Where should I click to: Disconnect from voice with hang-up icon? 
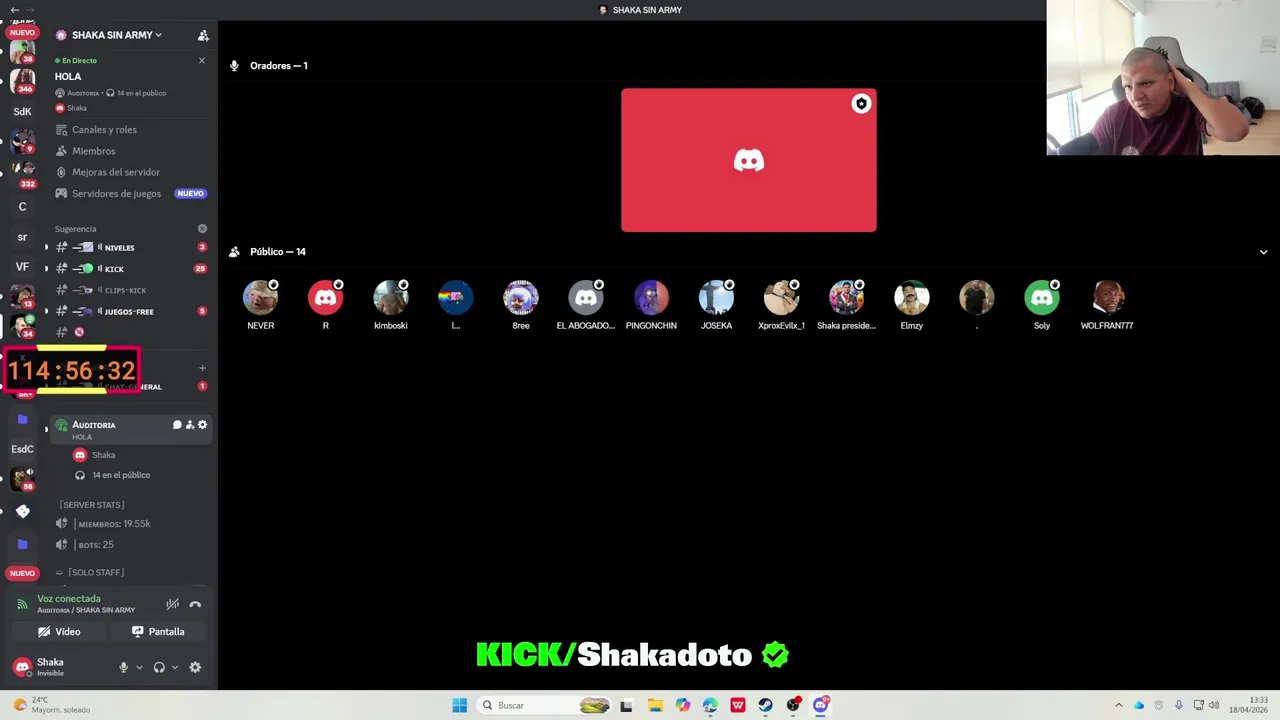point(195,604)
